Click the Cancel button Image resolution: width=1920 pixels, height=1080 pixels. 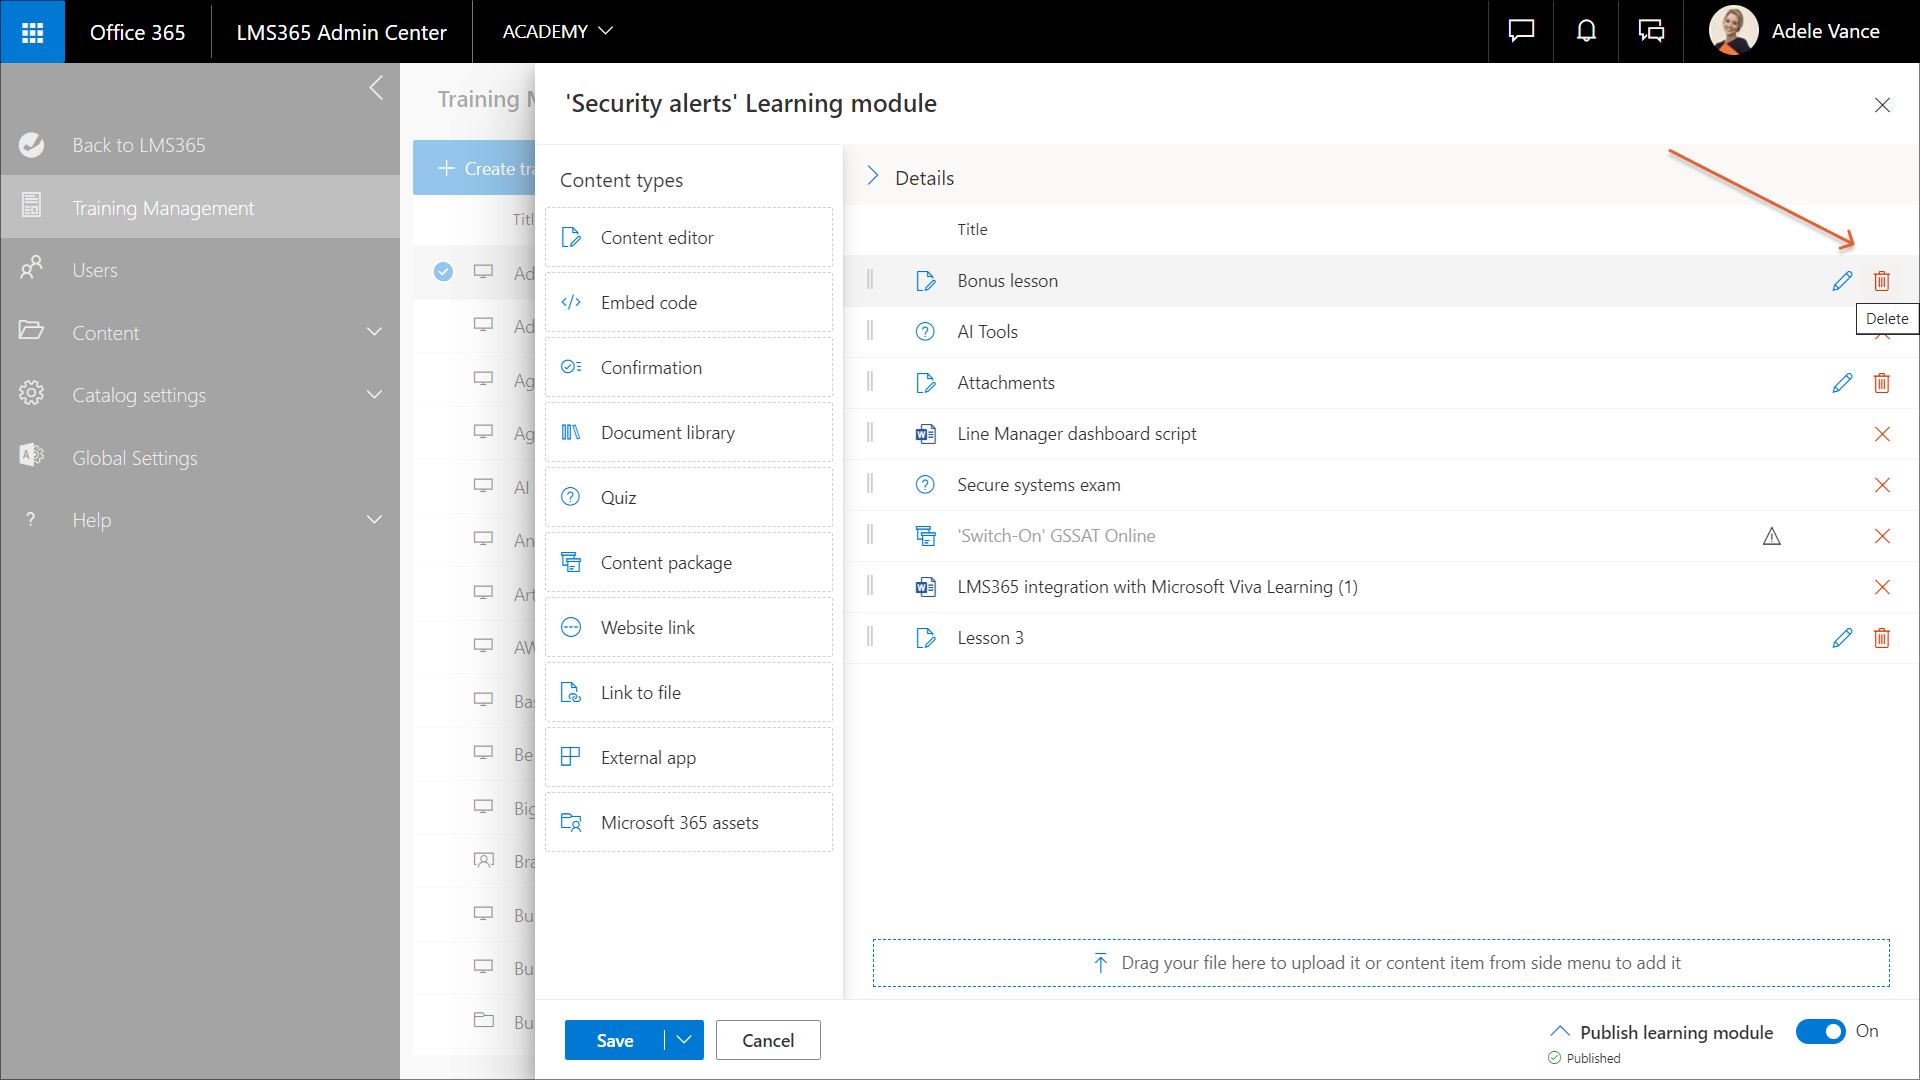(x=767, y=1040)
